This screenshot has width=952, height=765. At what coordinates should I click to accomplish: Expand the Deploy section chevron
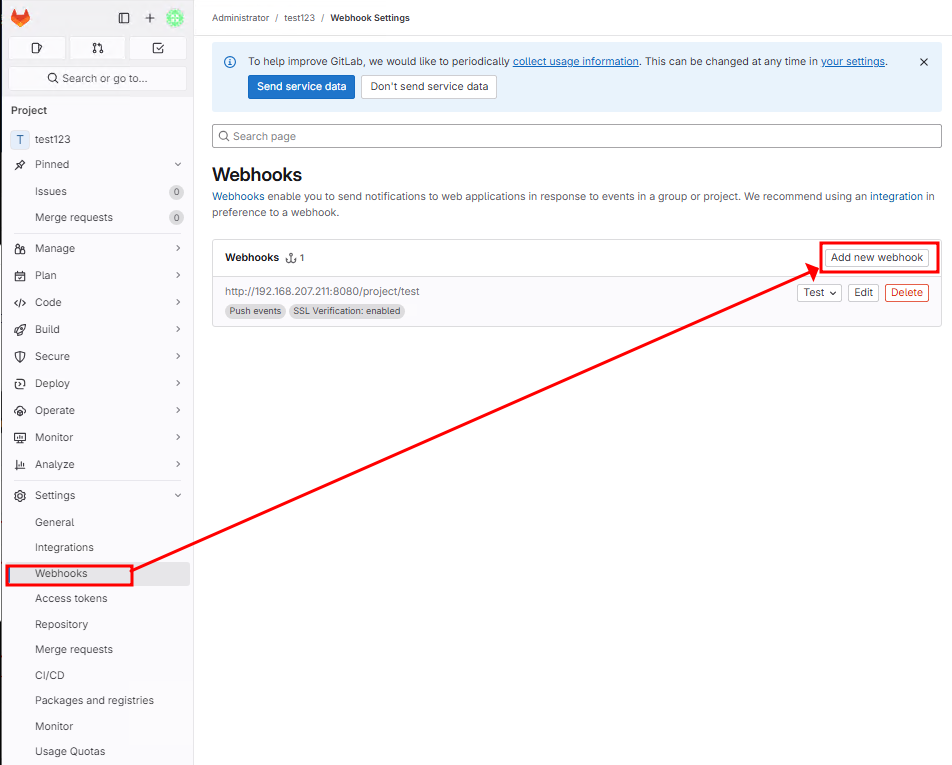tap(178, 383)
